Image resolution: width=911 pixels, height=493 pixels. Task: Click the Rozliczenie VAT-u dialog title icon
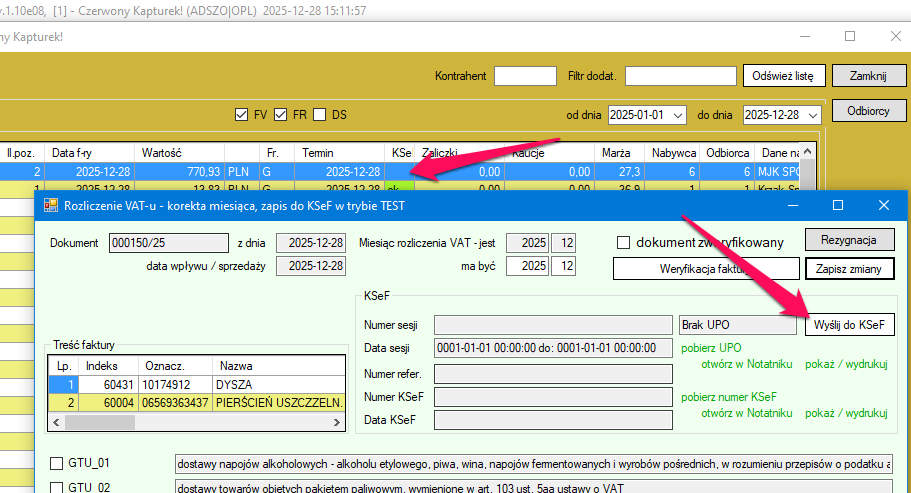(x=52, y=206)
